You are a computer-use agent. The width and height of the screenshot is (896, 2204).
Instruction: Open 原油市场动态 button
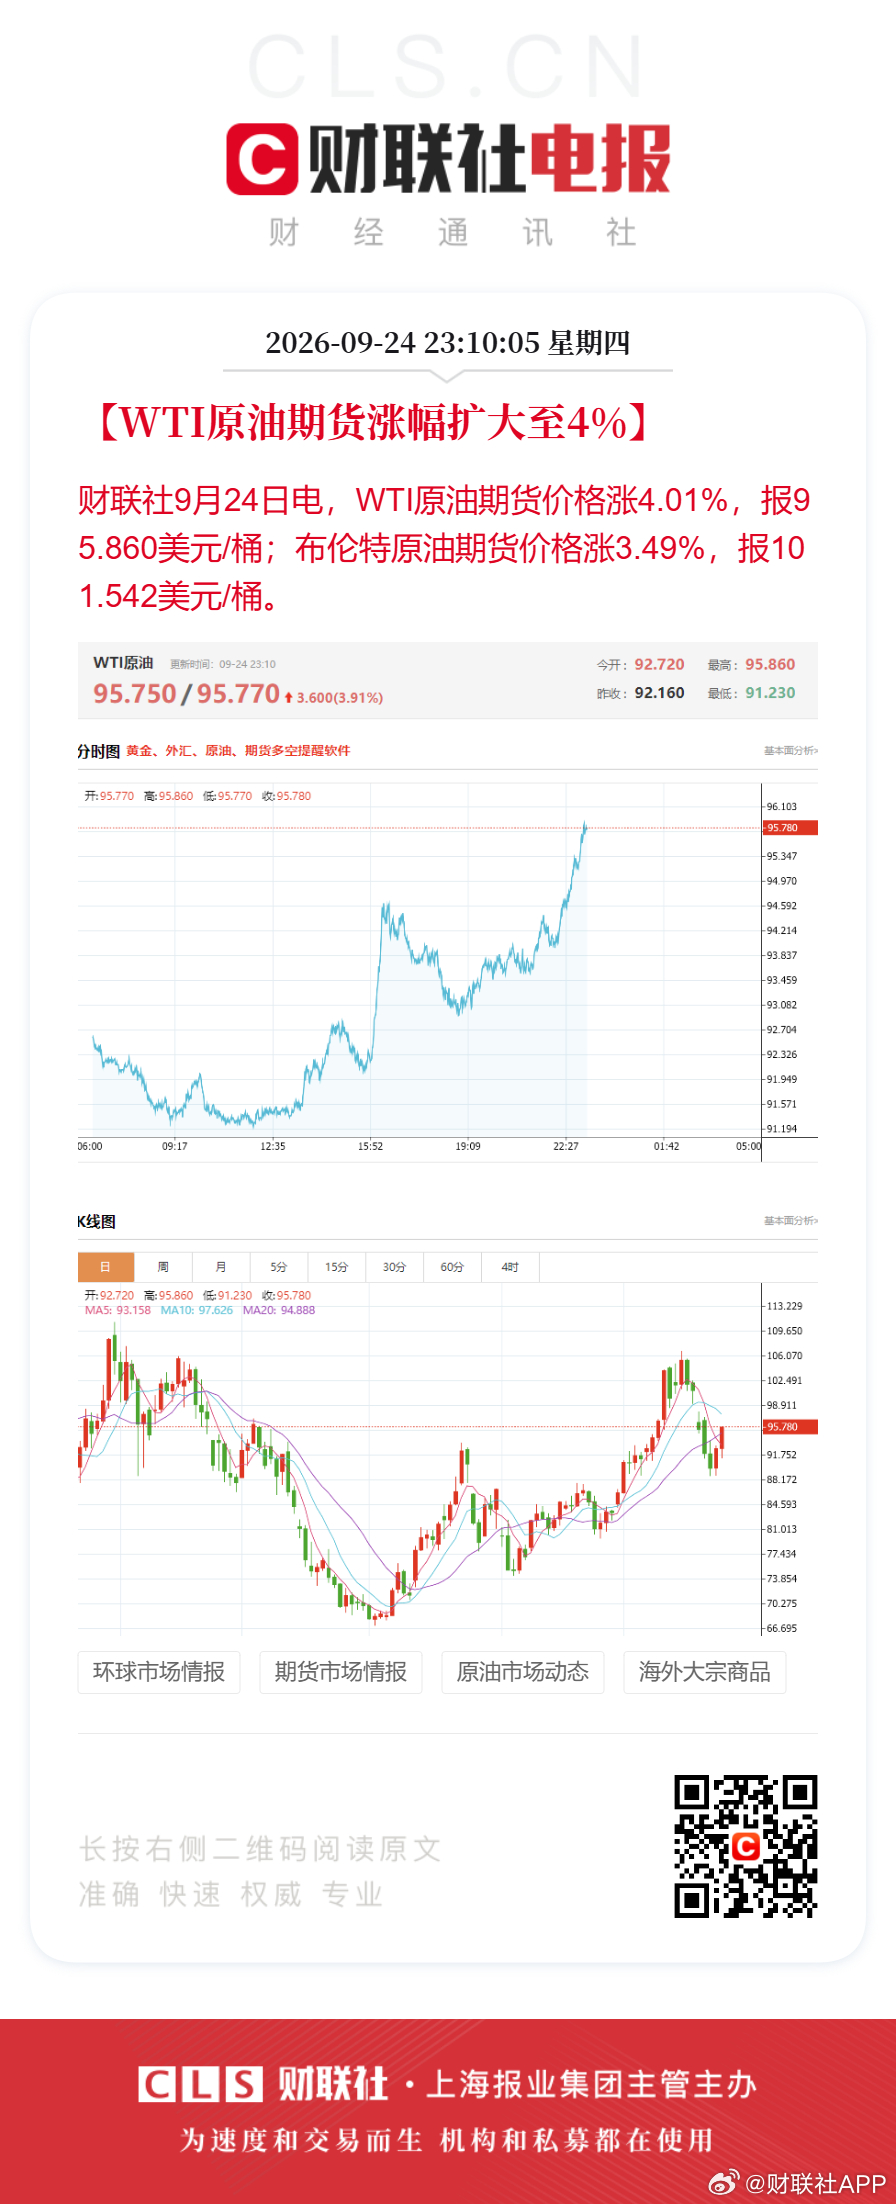(523, 1672)
